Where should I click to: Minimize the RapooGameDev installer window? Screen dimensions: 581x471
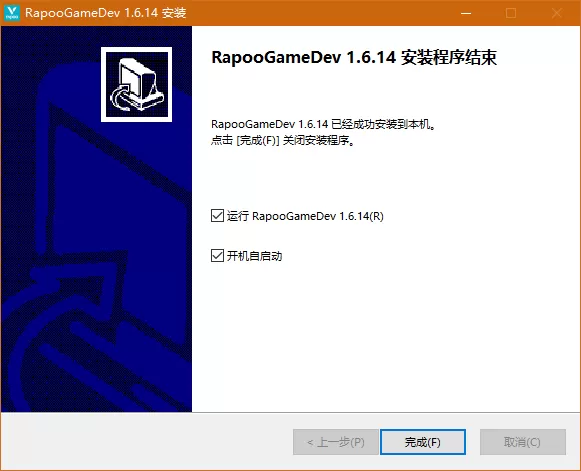pos(466,13)
